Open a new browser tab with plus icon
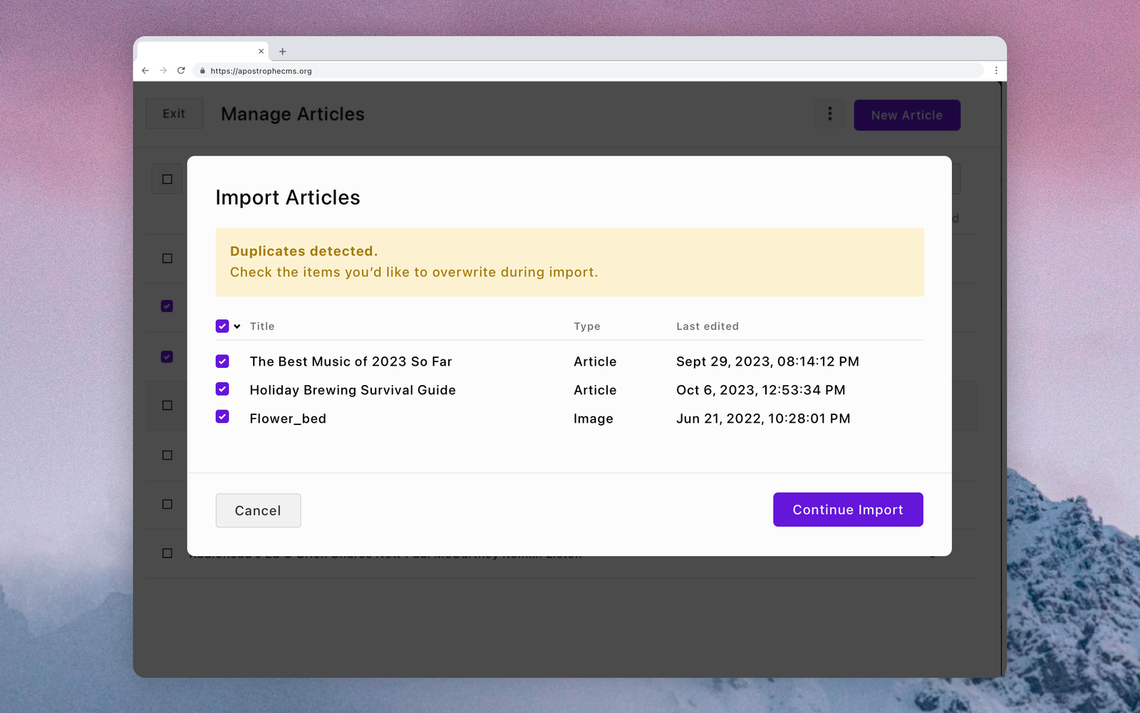The height and width of the screenshot is (713, 1140). click(283, 51)
